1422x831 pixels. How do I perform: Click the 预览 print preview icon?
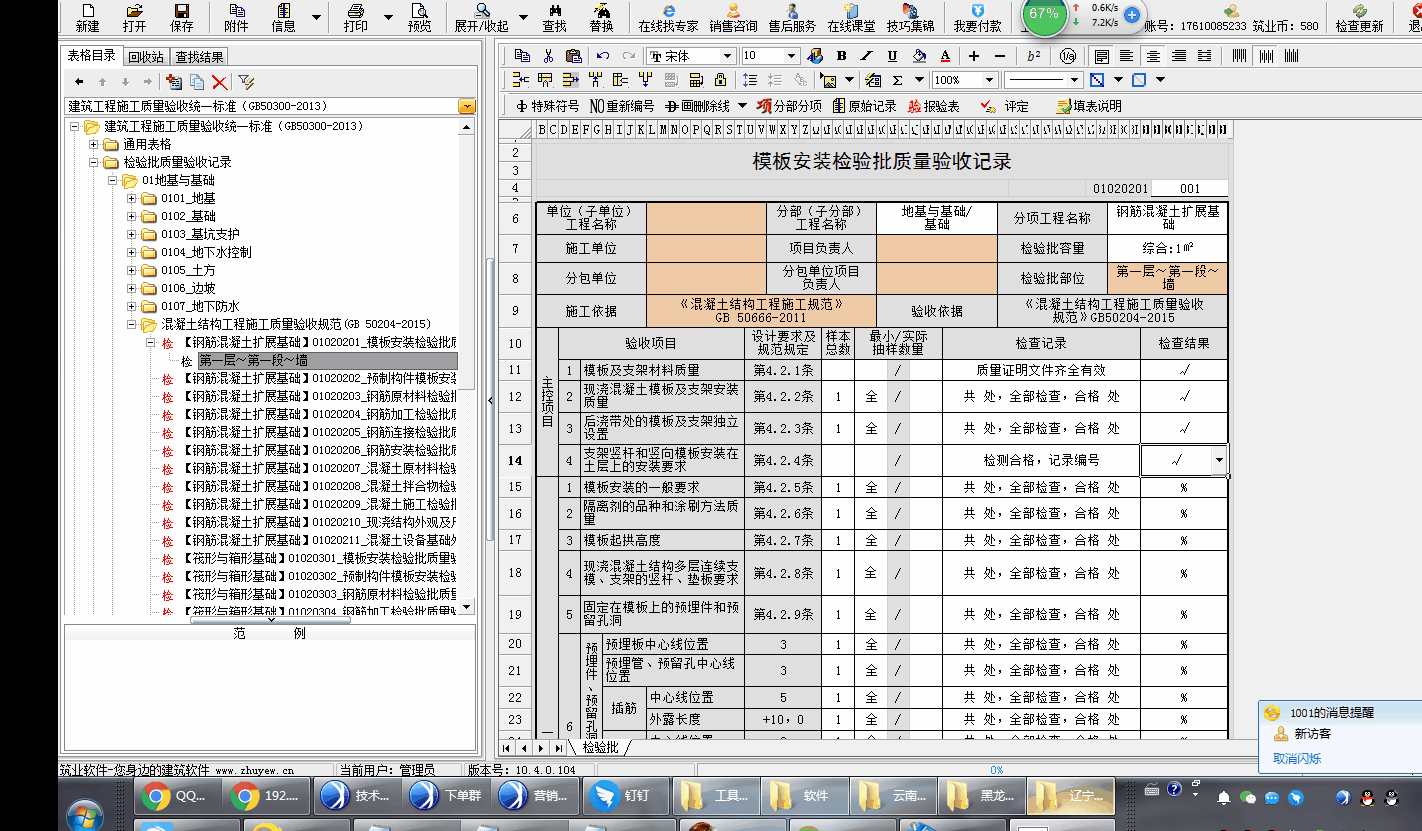[x=419, y=17]
